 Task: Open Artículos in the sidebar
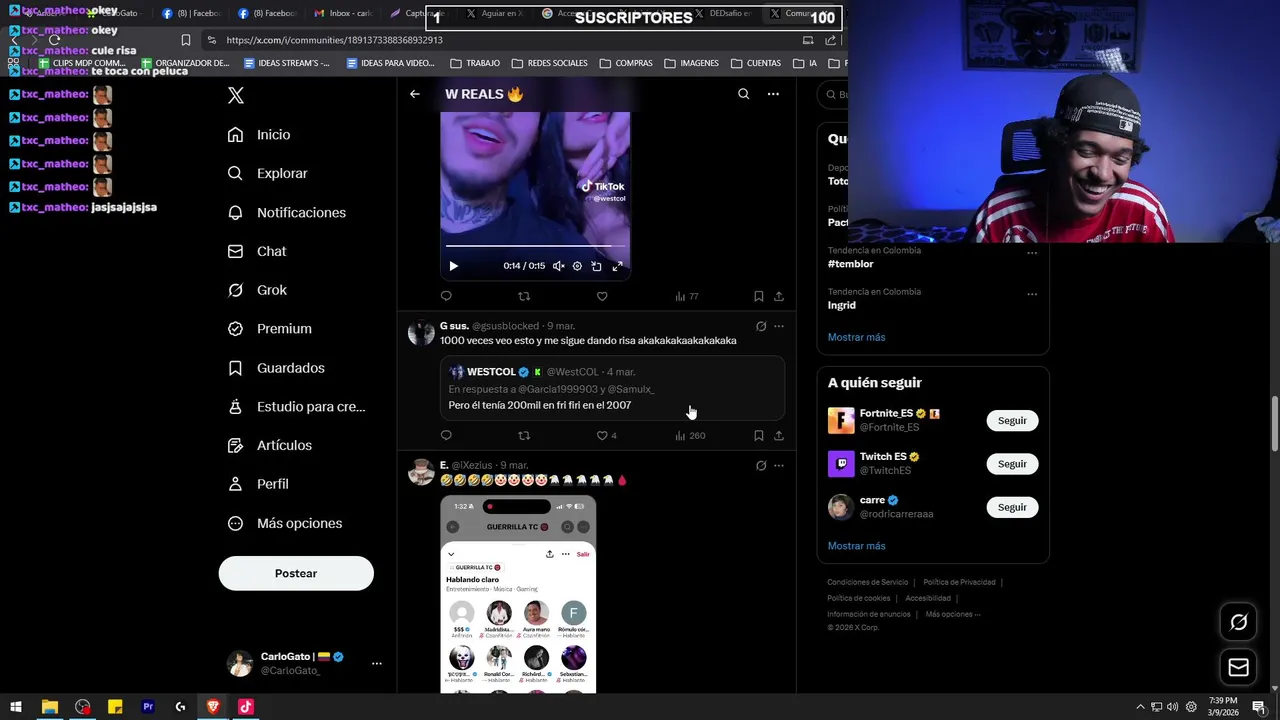pos(270,445)
